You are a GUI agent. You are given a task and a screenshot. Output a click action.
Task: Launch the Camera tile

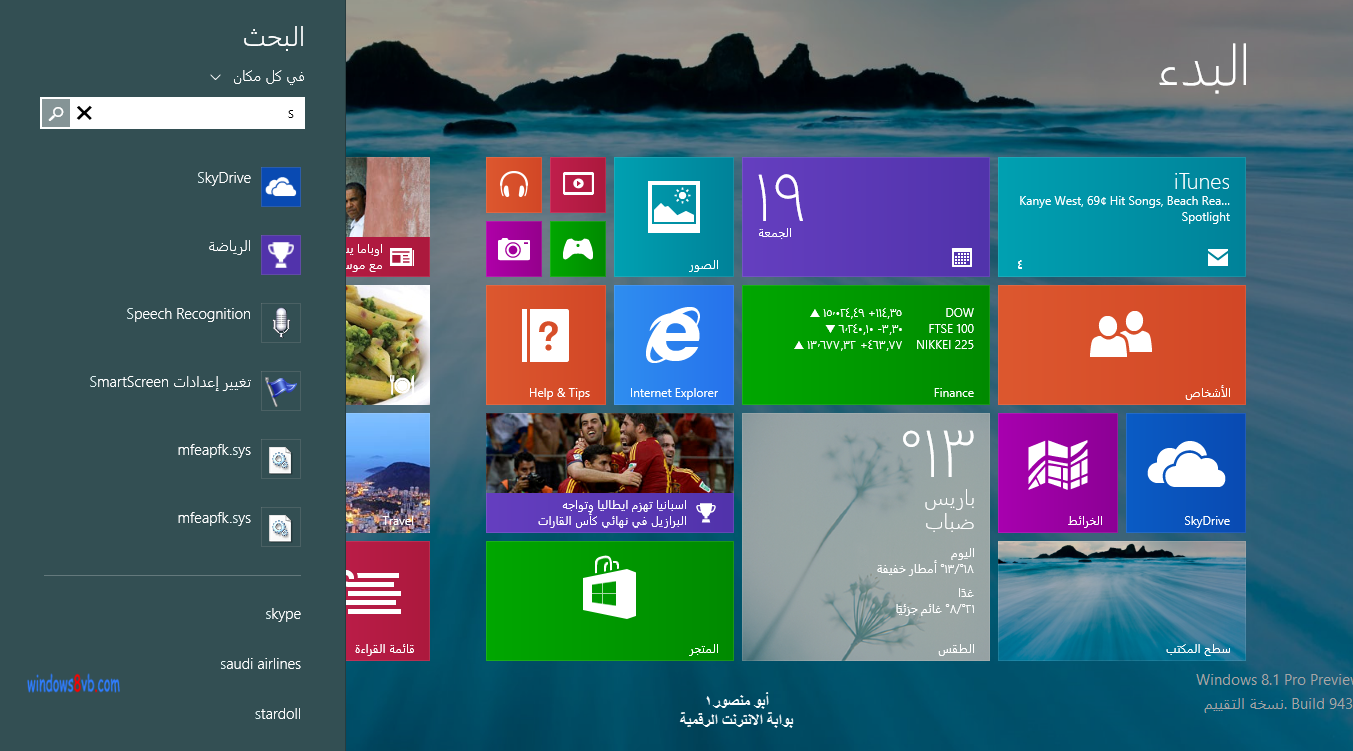tap(514, 249)
